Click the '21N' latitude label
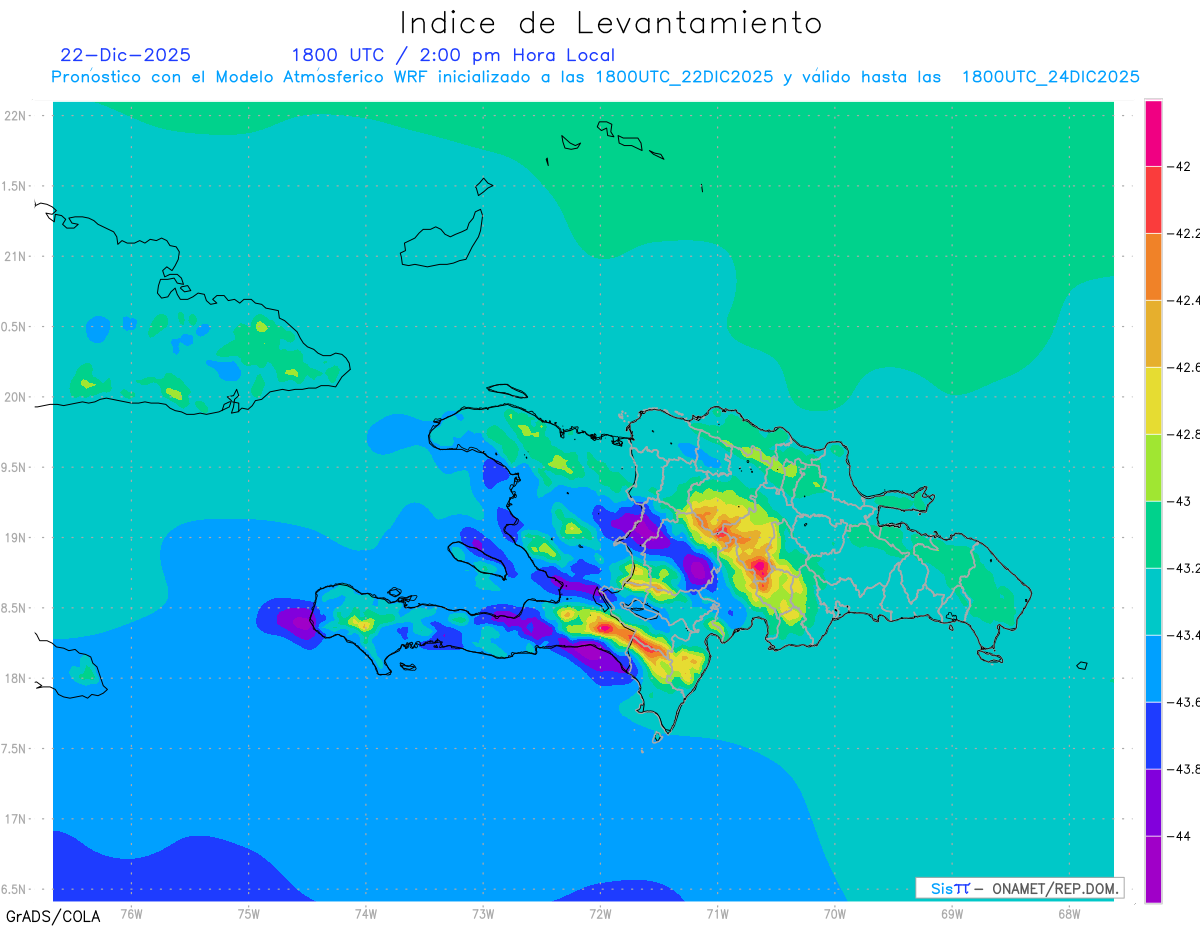 (x=15, y=256)
